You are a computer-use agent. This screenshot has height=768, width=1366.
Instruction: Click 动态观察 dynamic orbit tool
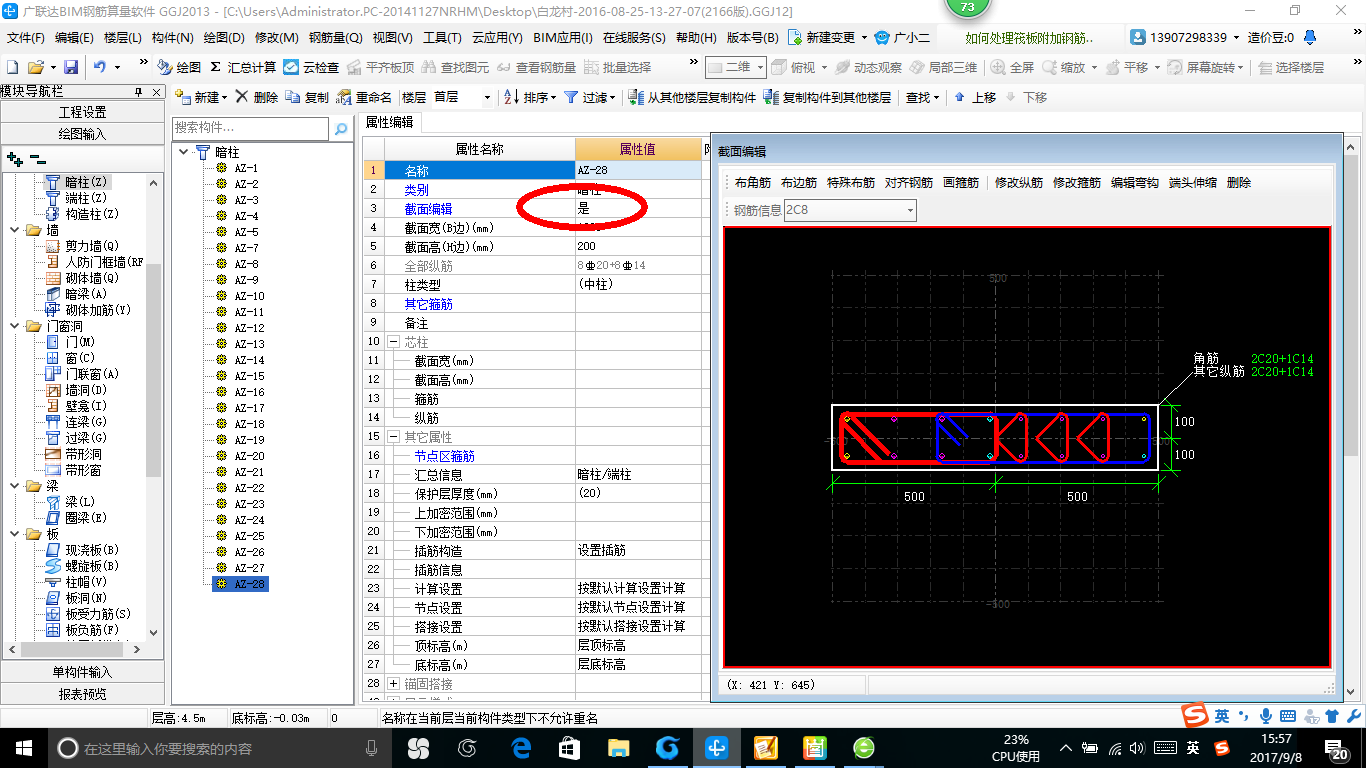point(868,67)
